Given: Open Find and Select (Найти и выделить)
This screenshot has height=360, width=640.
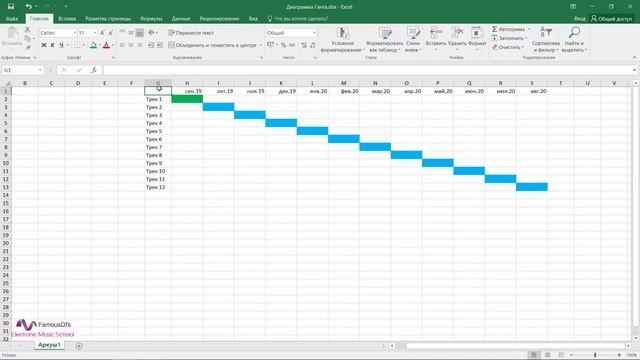Looking at the screenshot, I should click(574, 40).
